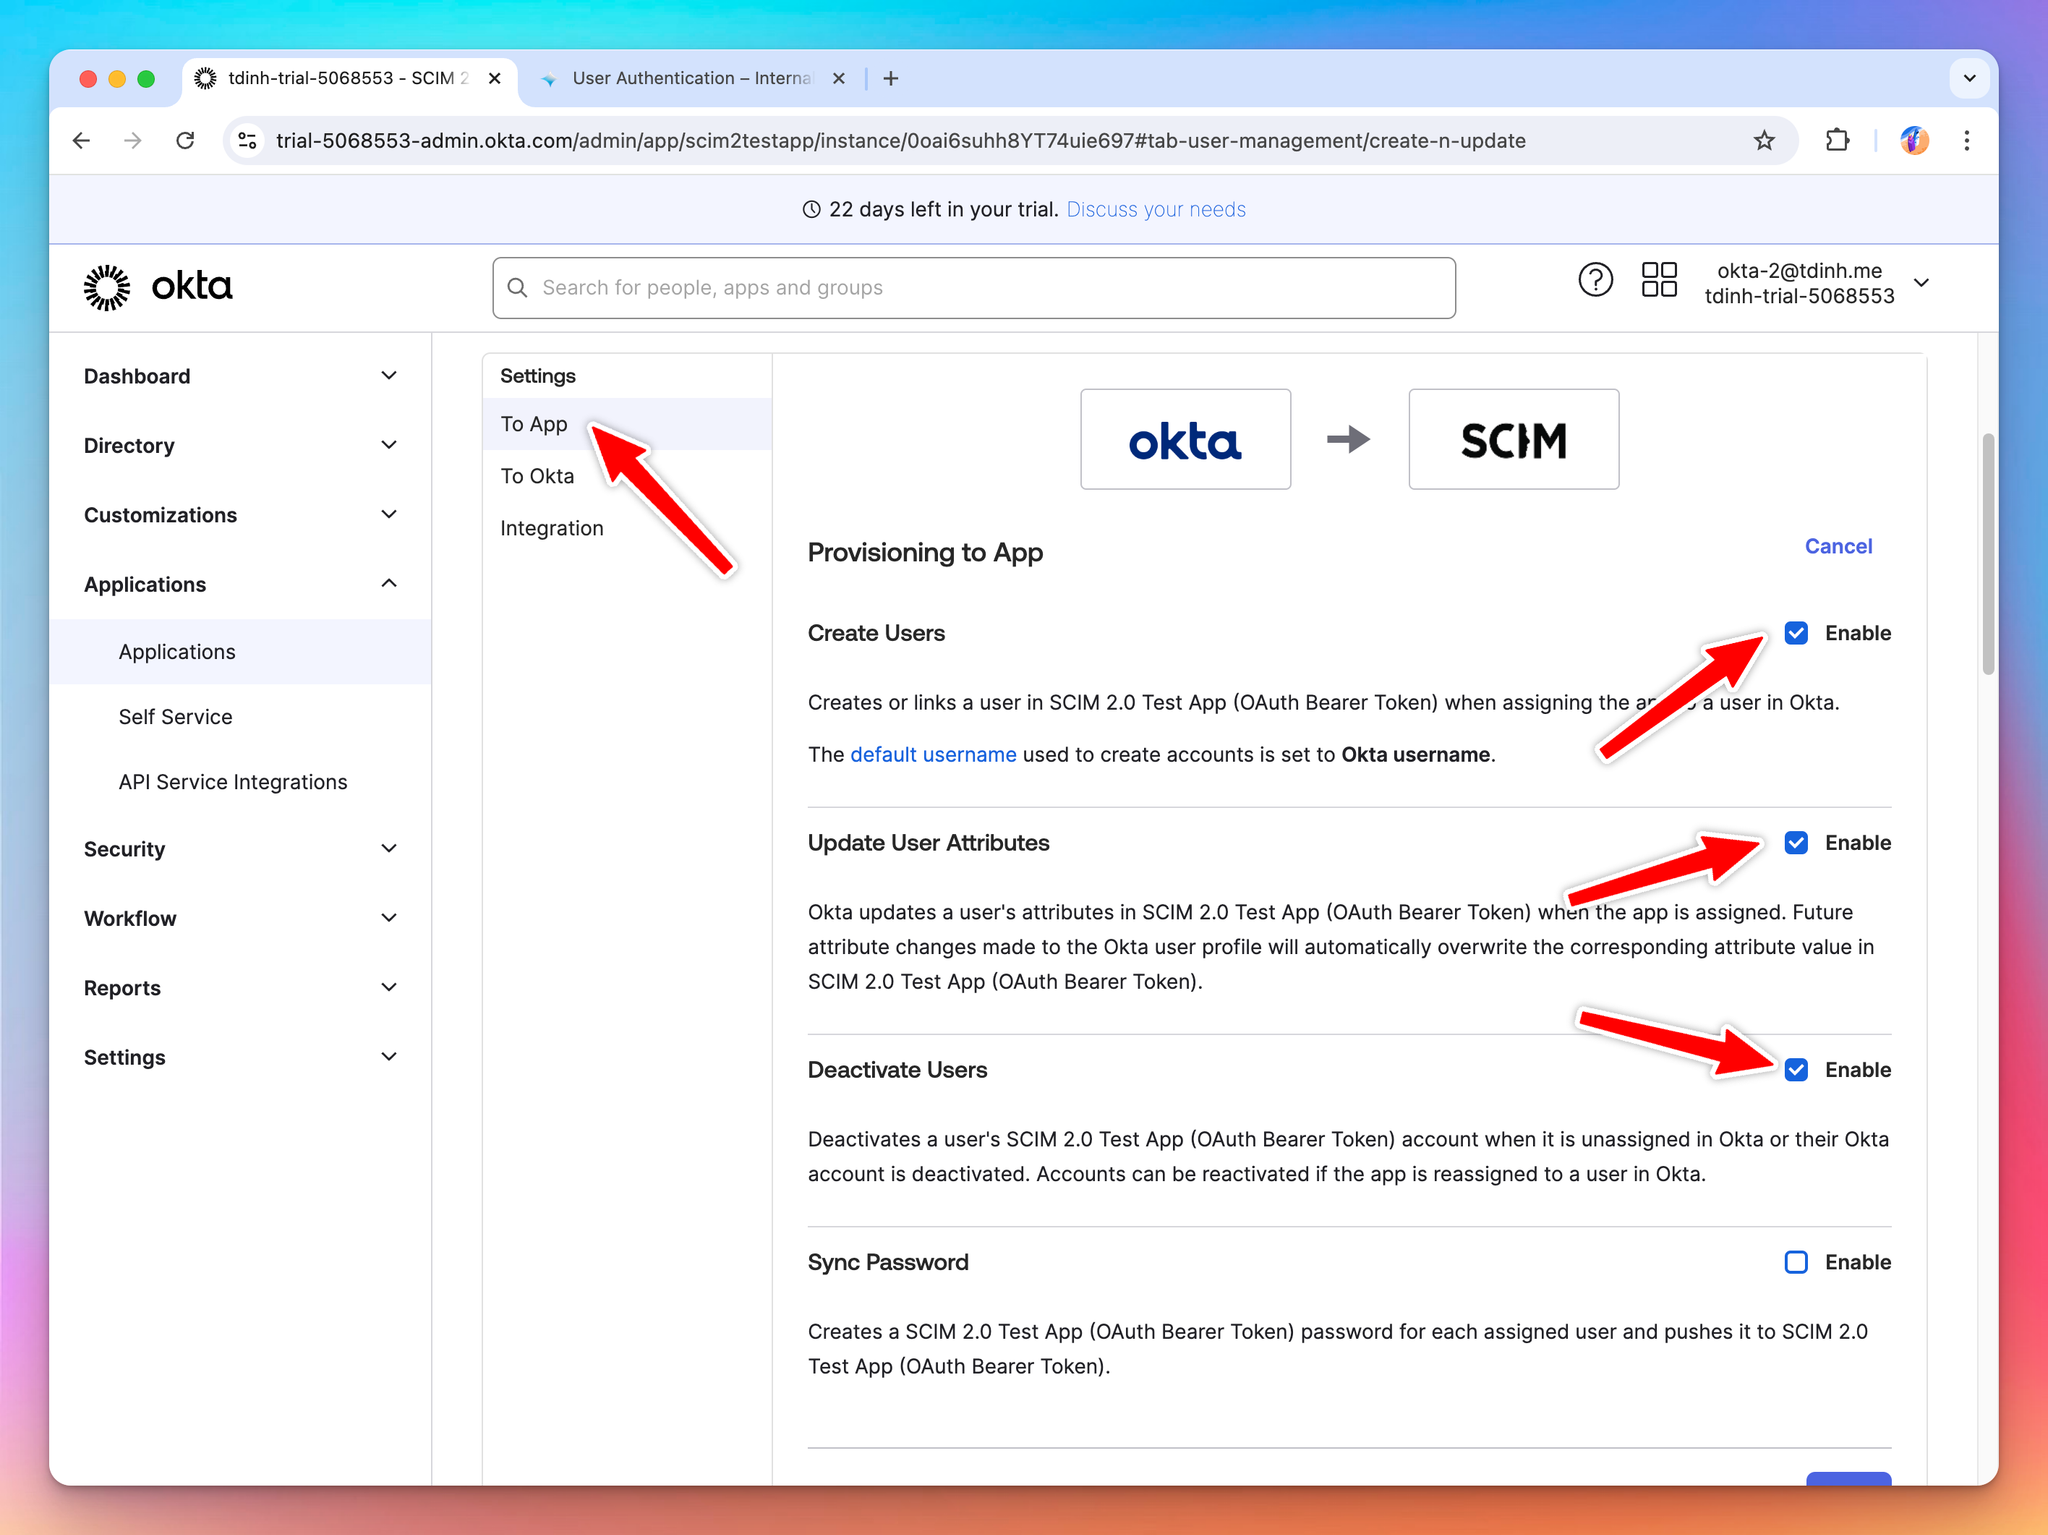This screenshot has height=1535, width=2048.
Task: Expand the Customizations menu
Action: pos(240,515)
